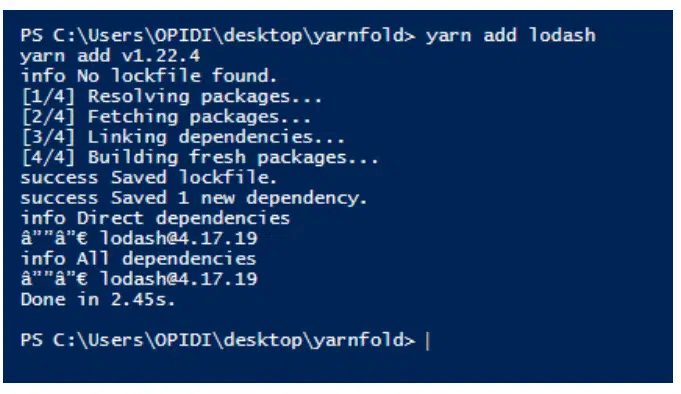
Task: Click the 'success Saved 1 new dependency.' message
Action: [194, 198]
